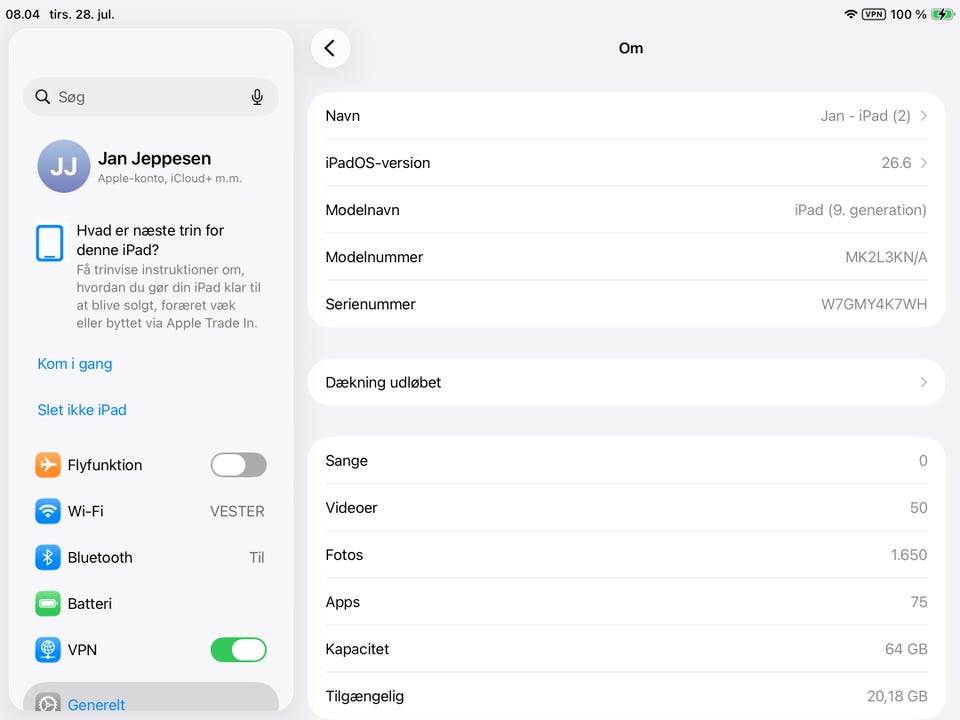Tap the microphone icon in search

257,97
